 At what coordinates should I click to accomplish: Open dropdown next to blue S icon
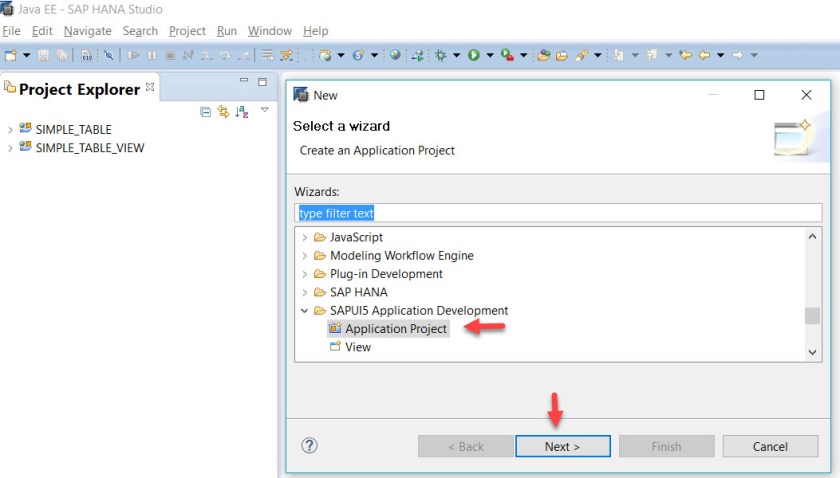click(374, 55)
